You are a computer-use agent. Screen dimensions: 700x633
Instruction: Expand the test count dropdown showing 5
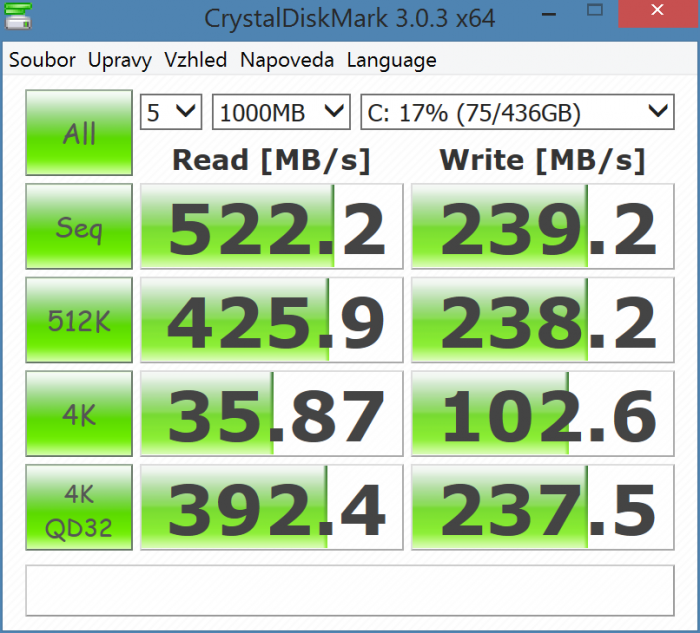(x=171, y=112)
